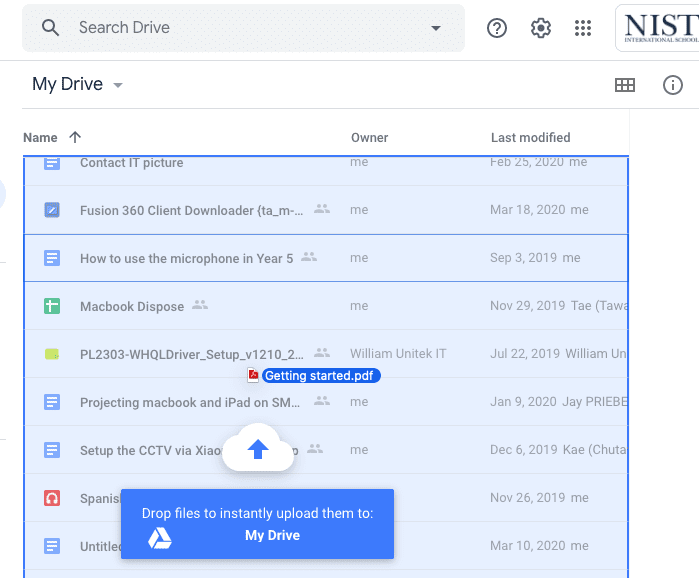699x578 pixels.
Task: Click the Macbook Dispose spreadsheet icon
Action: 52,306
